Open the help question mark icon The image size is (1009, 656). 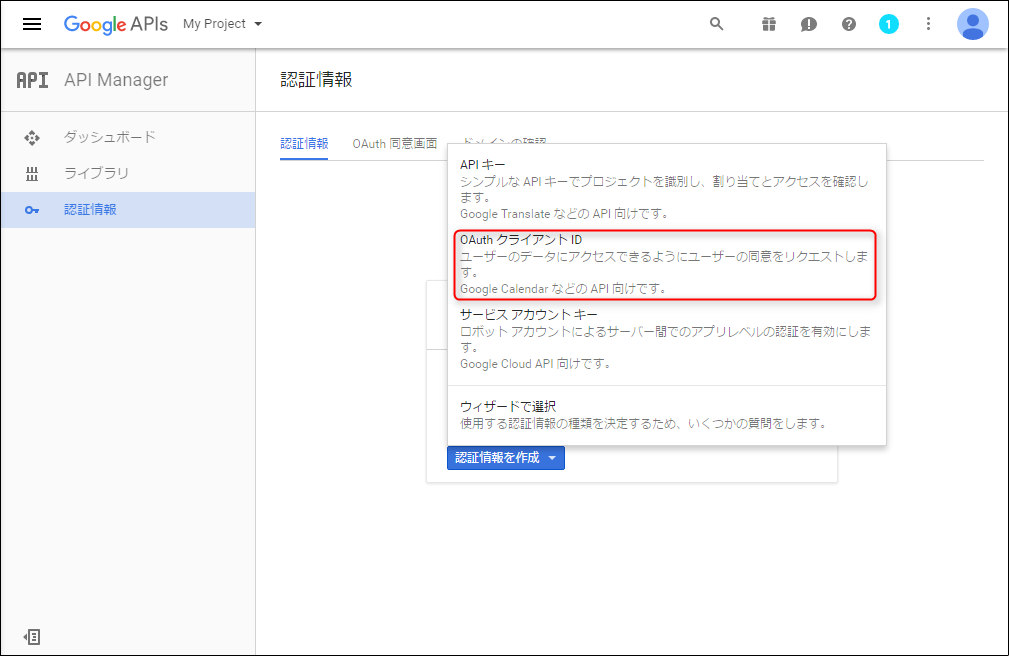(849, 24)
